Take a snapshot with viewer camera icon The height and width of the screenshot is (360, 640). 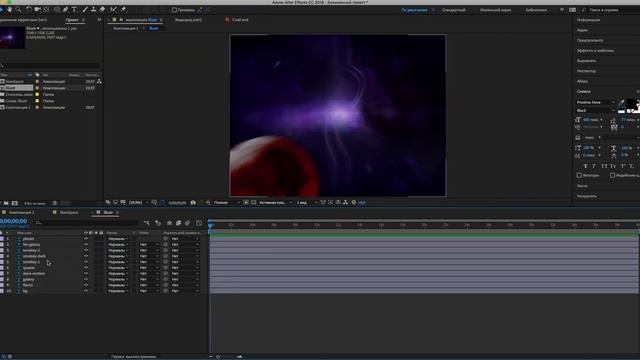click(193, 202)
